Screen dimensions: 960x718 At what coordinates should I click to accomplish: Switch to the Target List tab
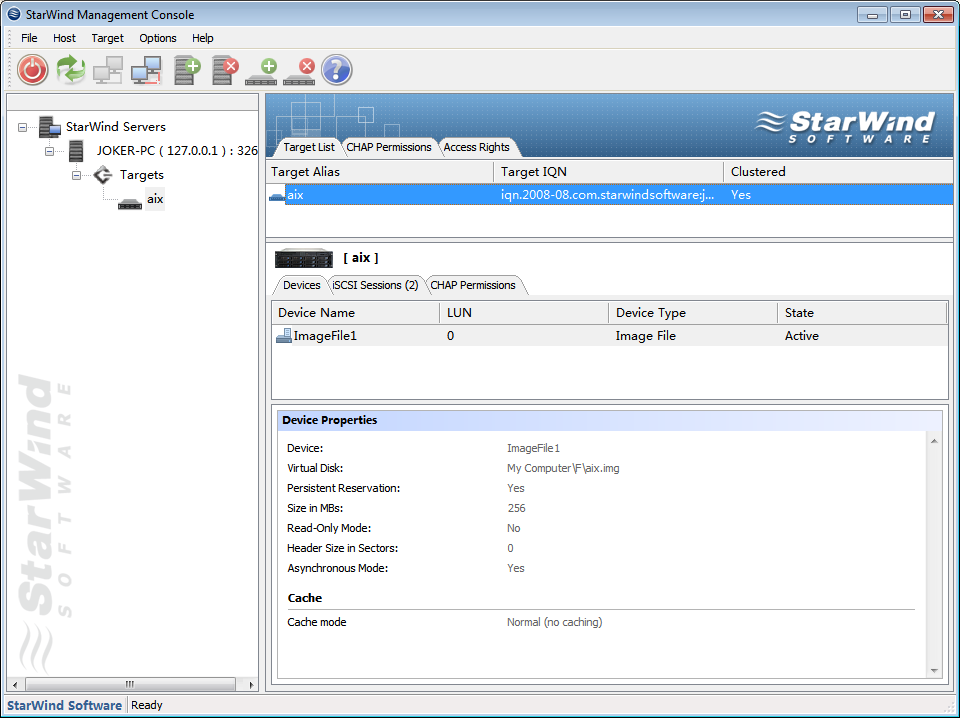[x=309, y=147]
